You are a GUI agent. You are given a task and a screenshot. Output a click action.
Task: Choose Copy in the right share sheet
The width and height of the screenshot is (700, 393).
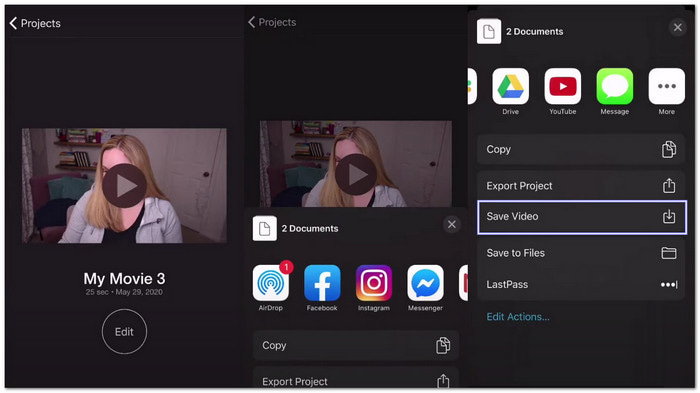coord(581,149)
